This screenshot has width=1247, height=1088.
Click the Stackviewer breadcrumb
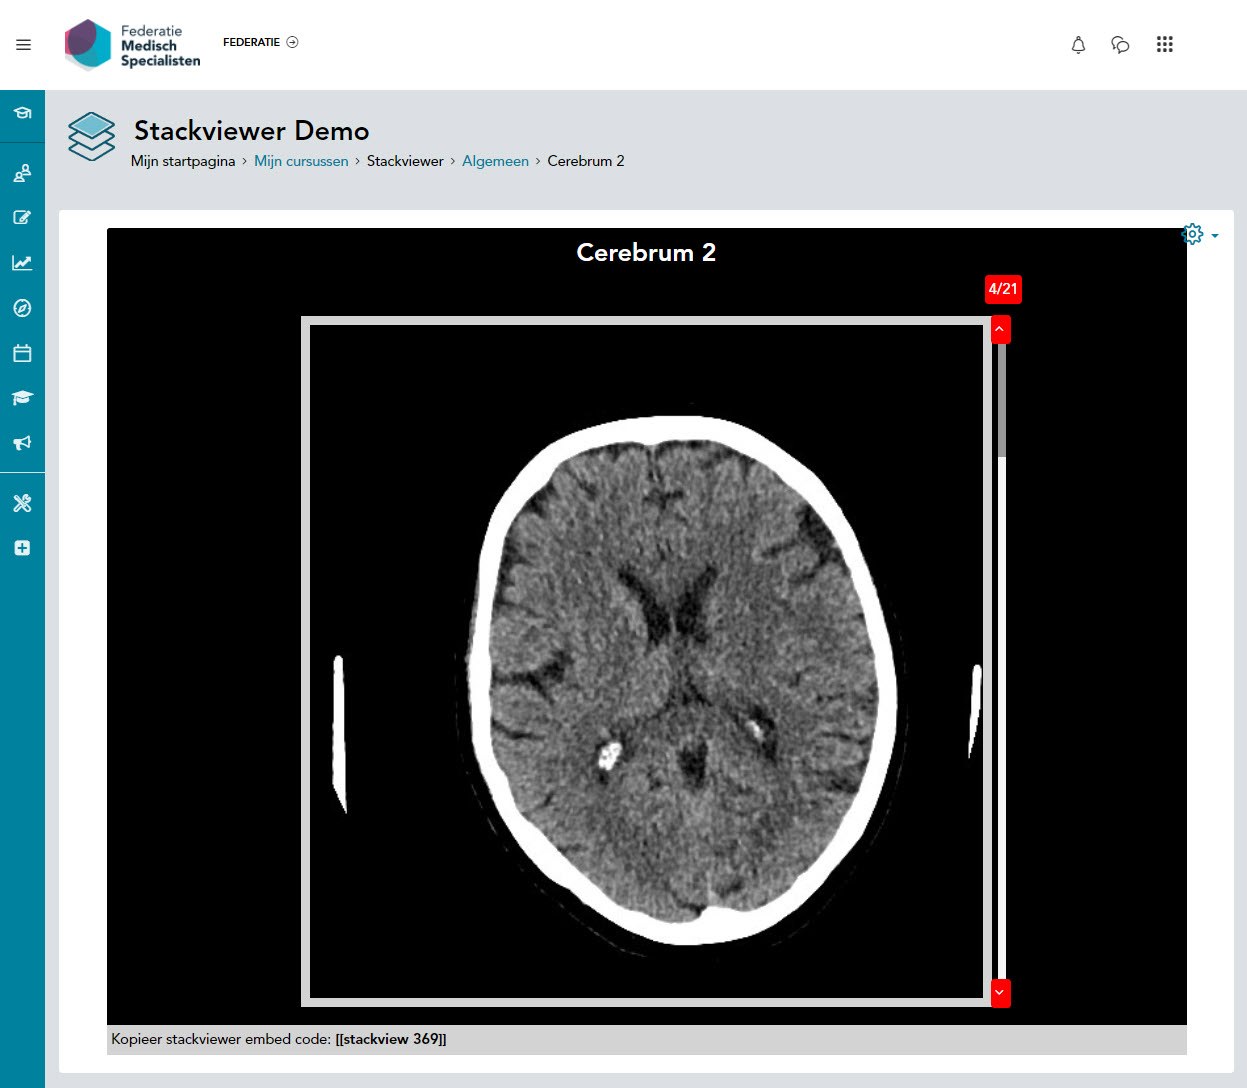click(x=405, y=161)
